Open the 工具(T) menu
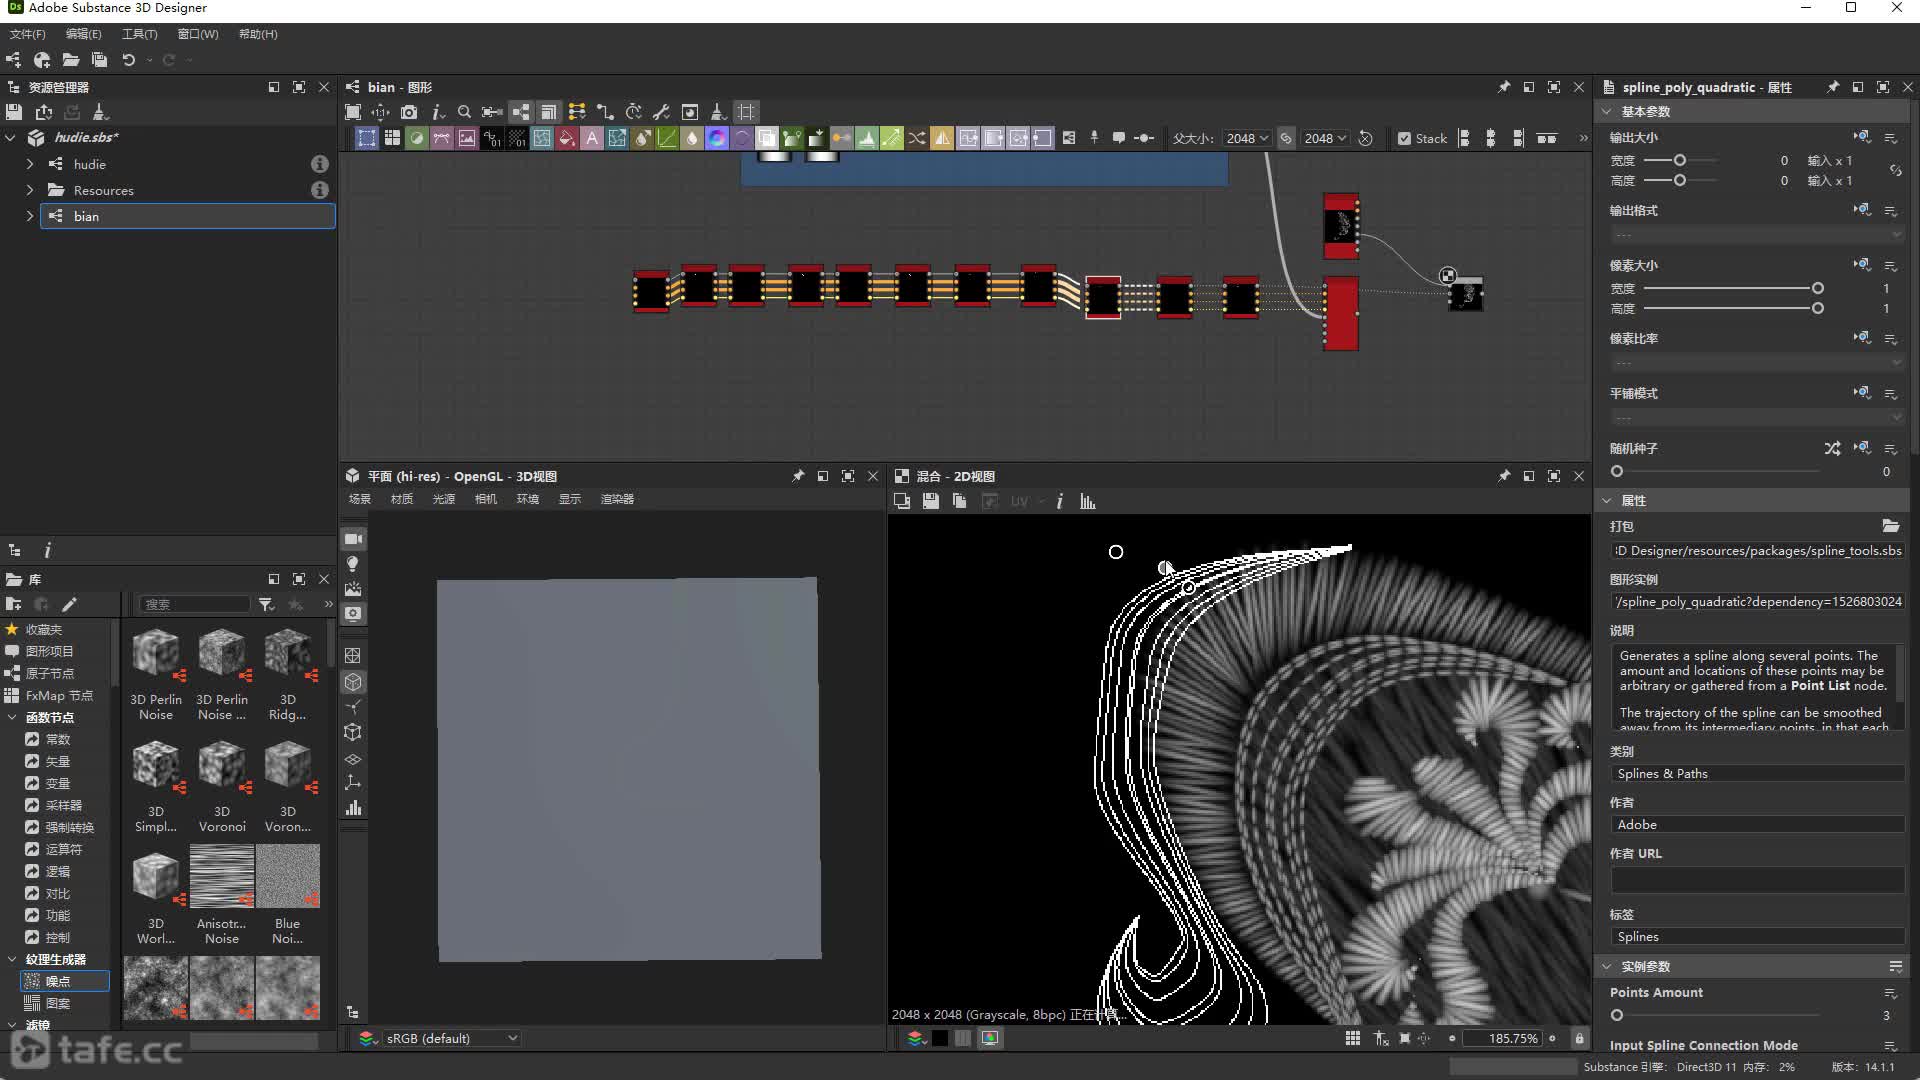Image resolution: width=1920 pixels, height=1080 pixels. 139,34
